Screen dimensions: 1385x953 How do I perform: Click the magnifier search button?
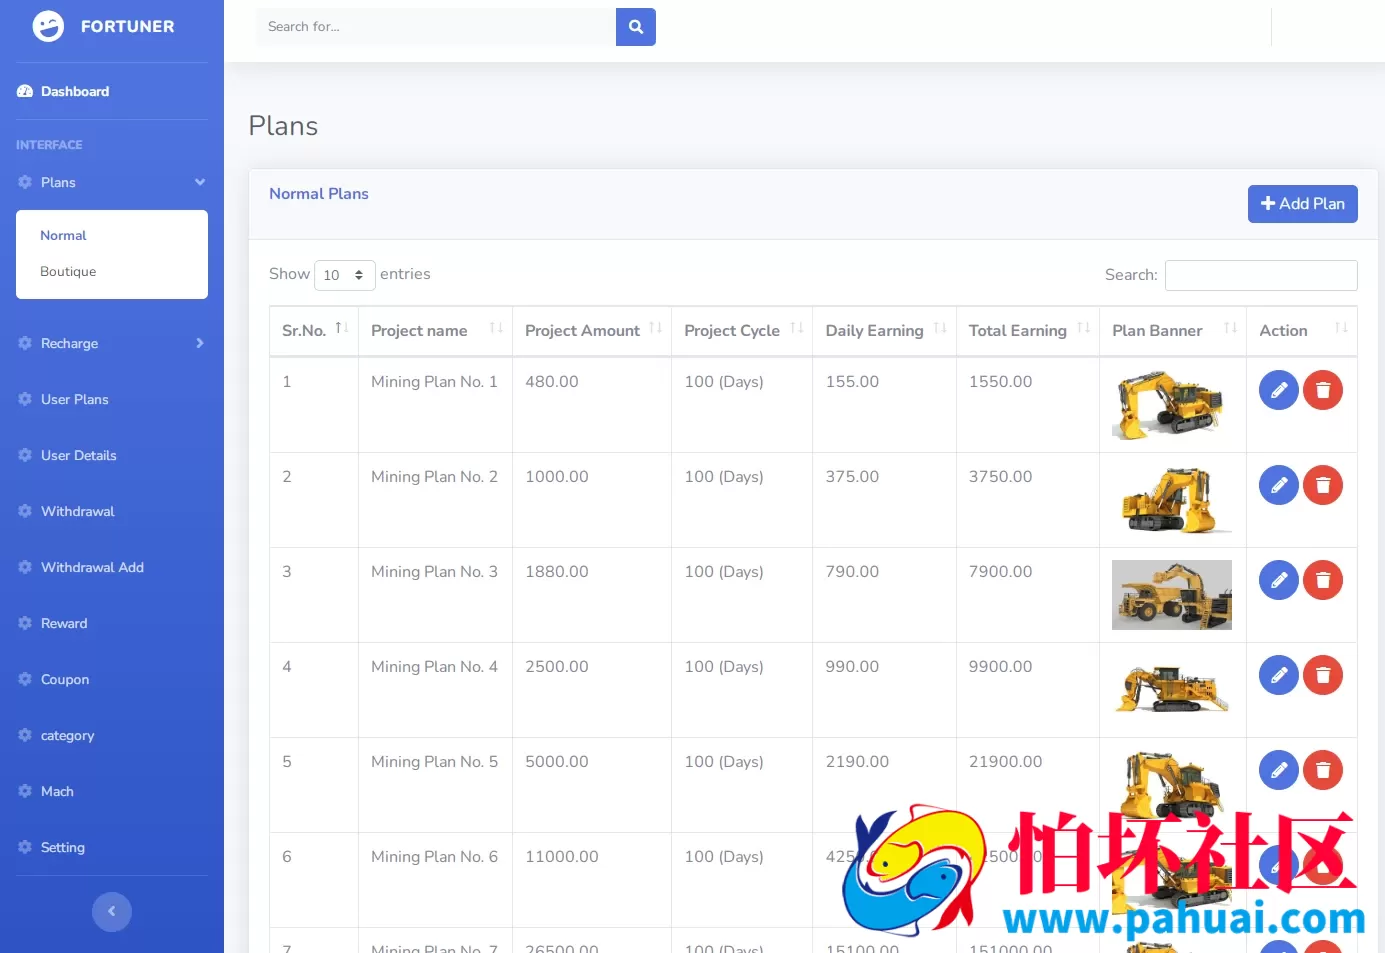pos(636,27)
